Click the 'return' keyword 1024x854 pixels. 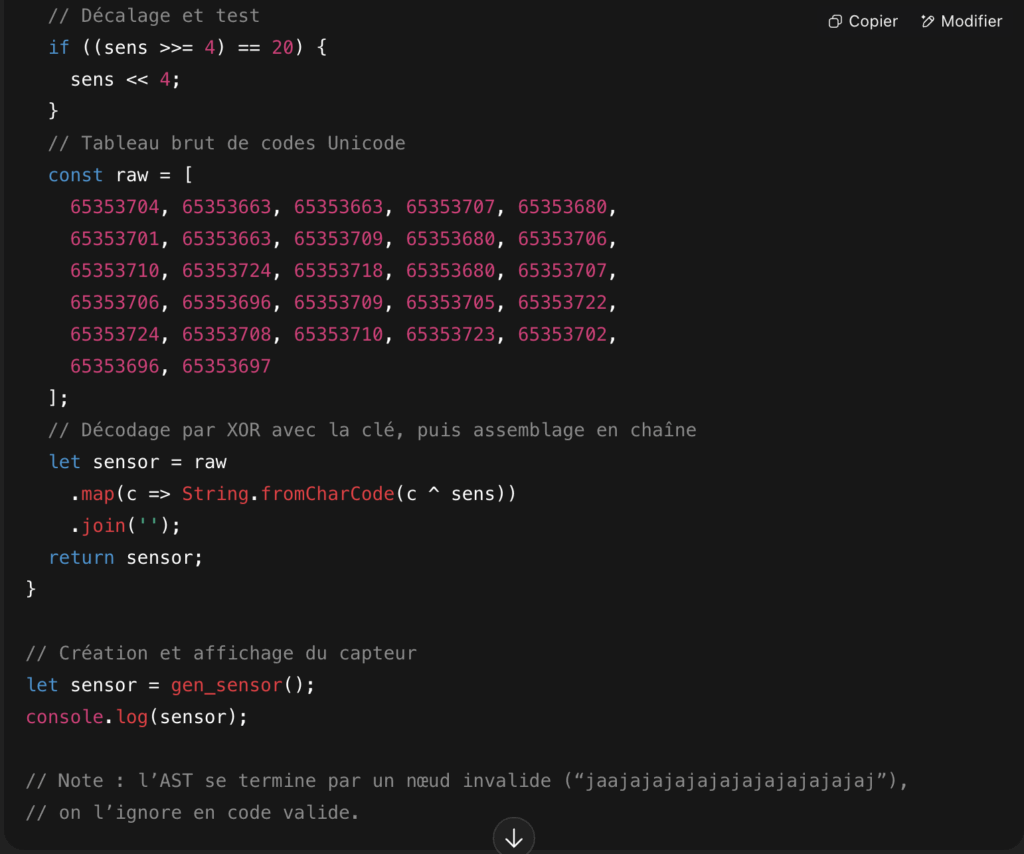pos(81,558)
